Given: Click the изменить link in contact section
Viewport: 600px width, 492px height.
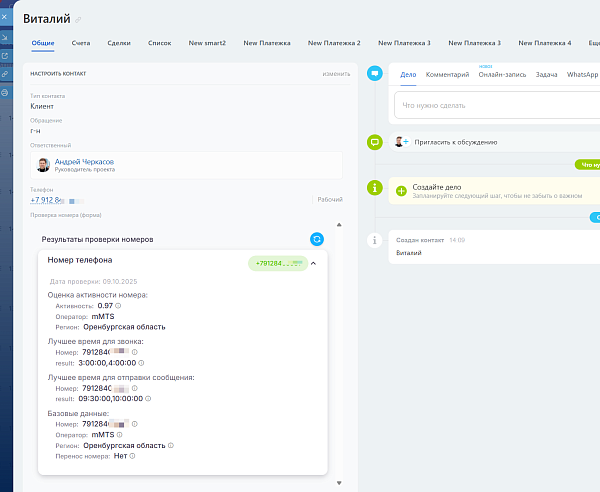Looking at the screenshot, I should point(336,74).
